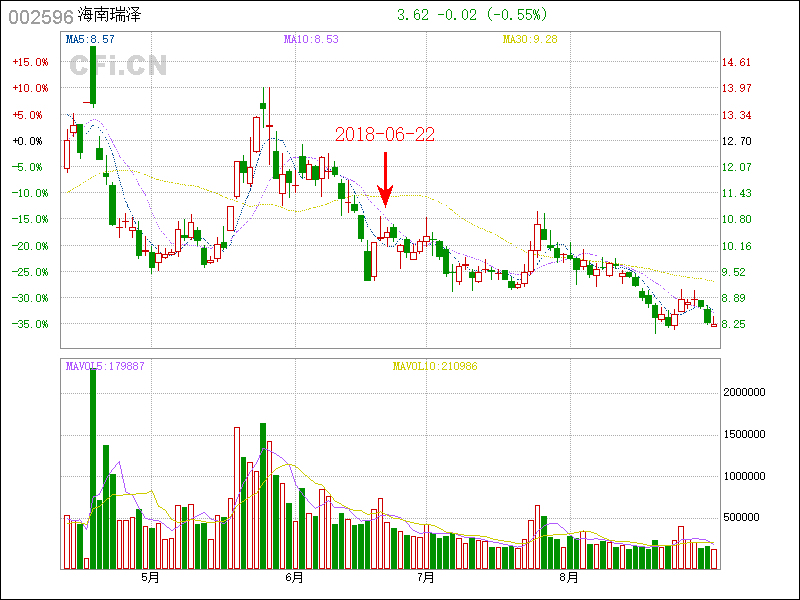Click the MAVOL10:210966 volume label
Viewport: 800px width, 600px height.
click(x=433, y=366)
